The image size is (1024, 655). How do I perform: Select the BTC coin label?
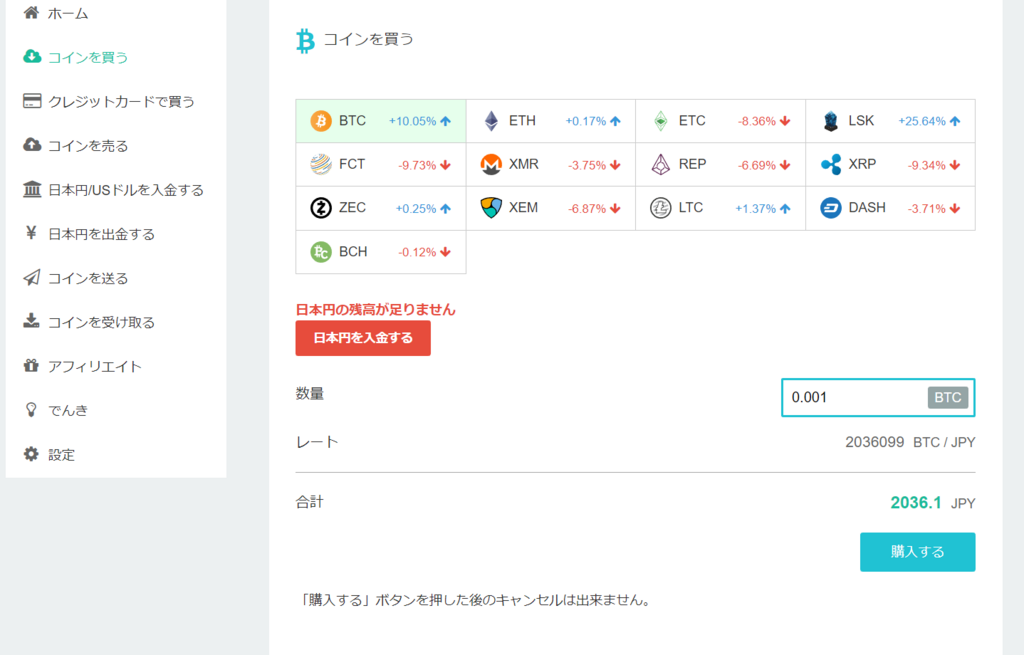click(x=352, y=121)
